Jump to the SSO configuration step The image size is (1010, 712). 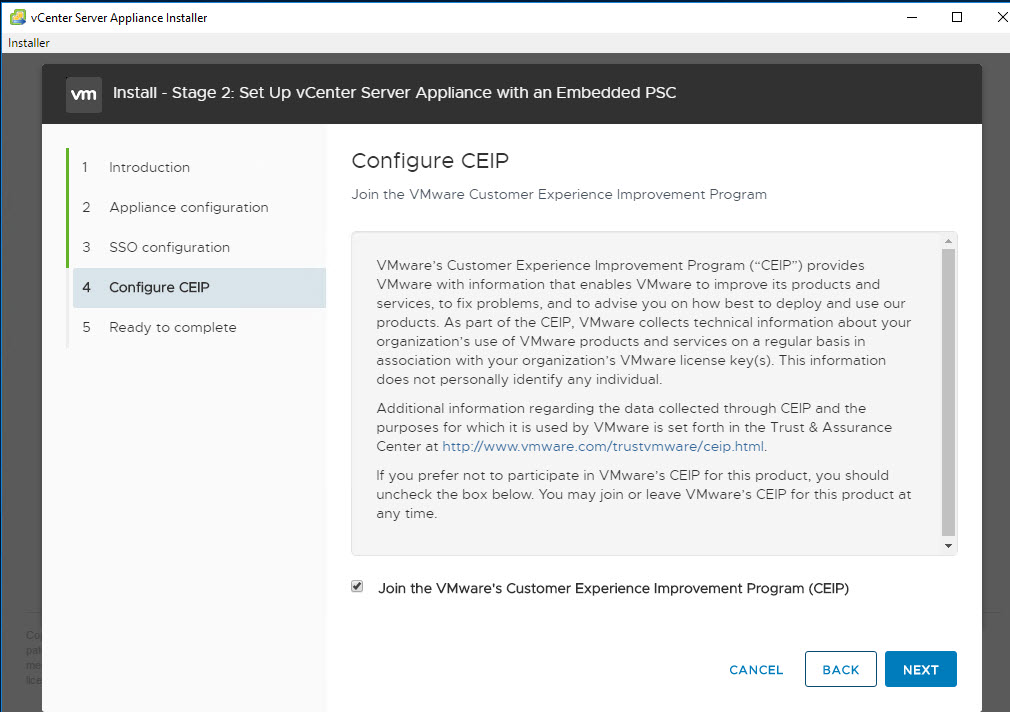(169, 247)
